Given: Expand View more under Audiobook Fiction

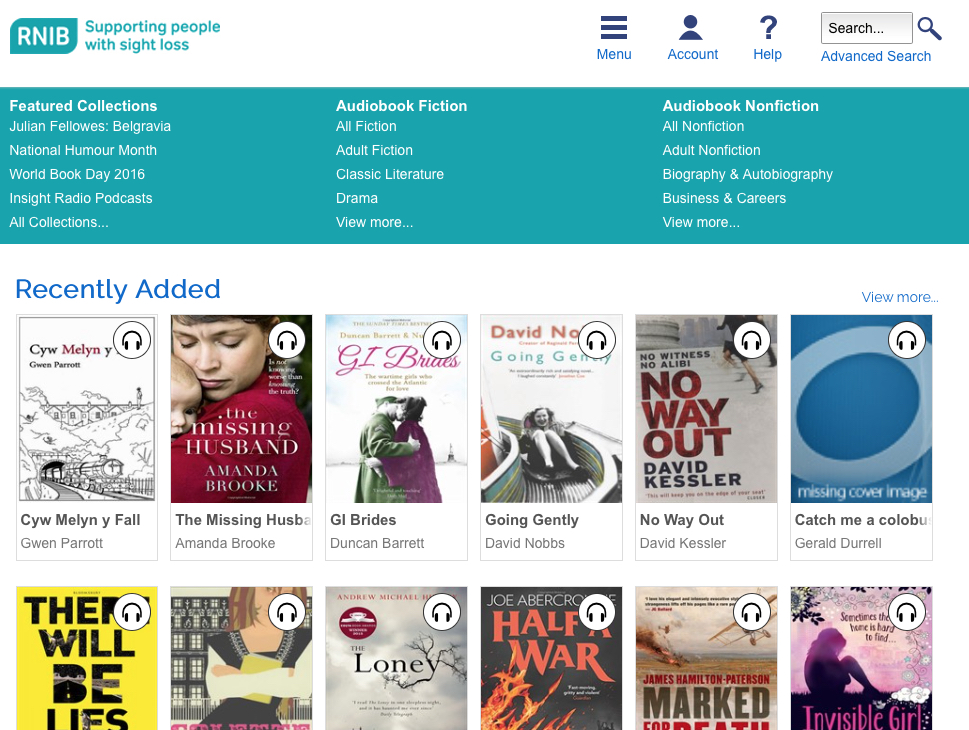Looking at the screenshot, I should coord(374,222).
